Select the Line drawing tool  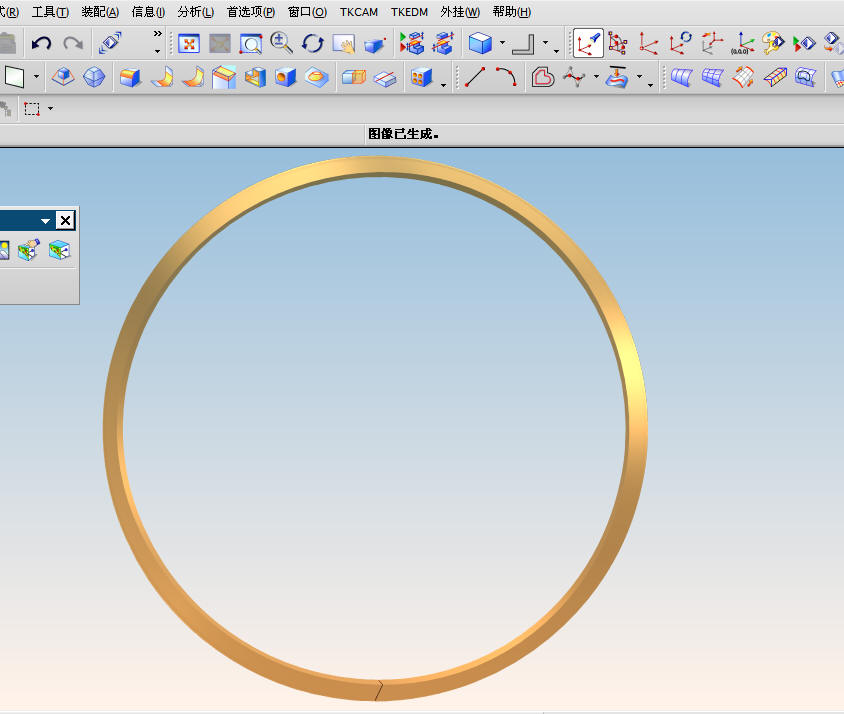click(x=475, y=77)
